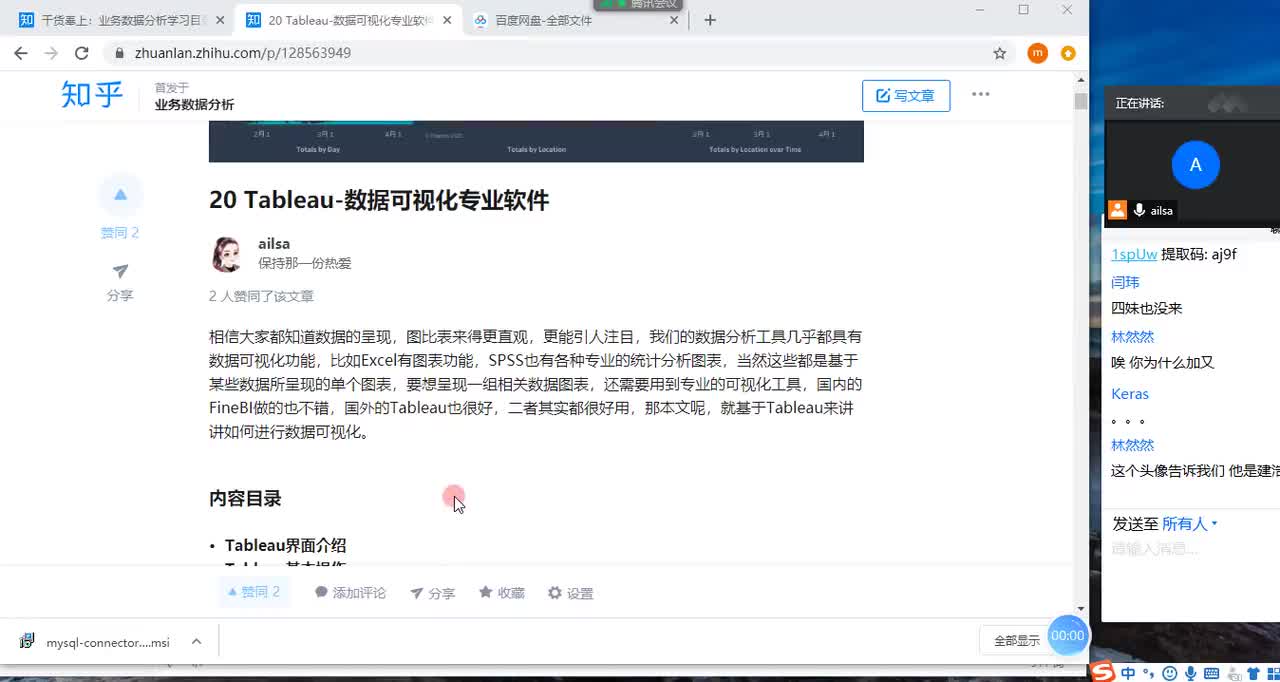This screenshot has height=682, width=1280.
Task: Switch to the 百度网盘-全部文件 tab
Action: click(x=575, y=20)
